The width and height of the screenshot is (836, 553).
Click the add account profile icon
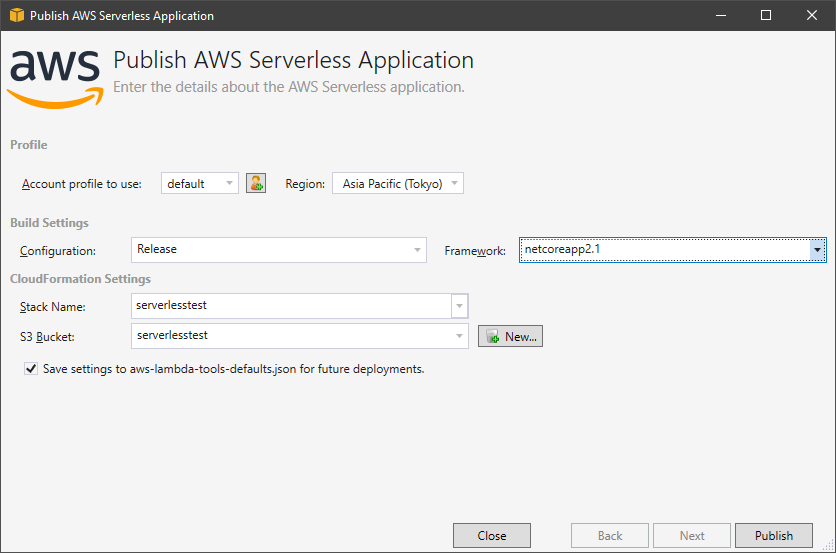[256, 183]
